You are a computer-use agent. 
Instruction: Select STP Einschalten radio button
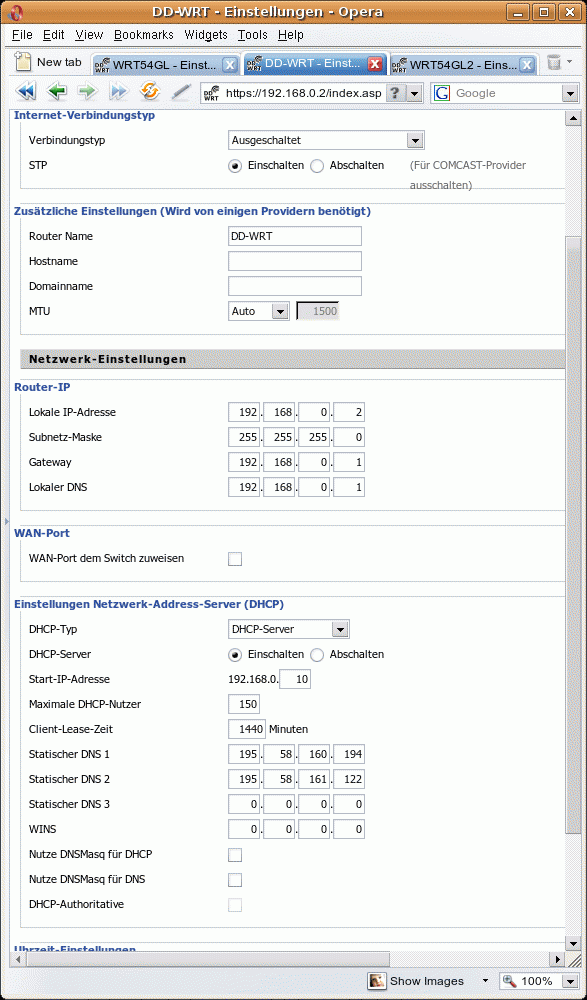(236, 166)
